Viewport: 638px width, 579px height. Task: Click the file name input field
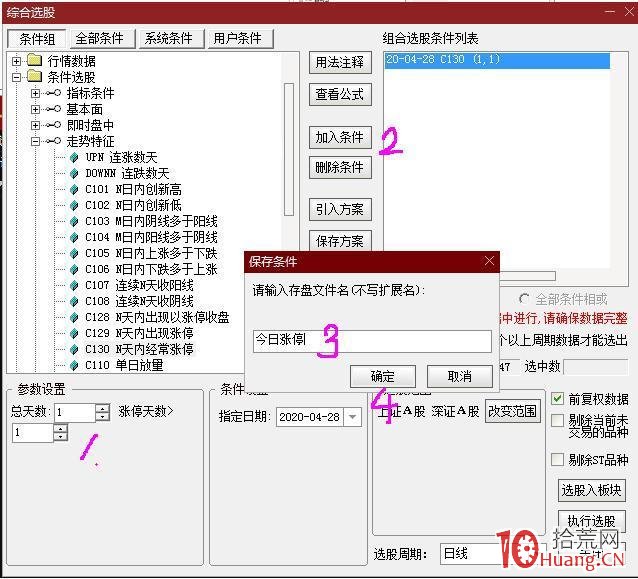point(372,341)
